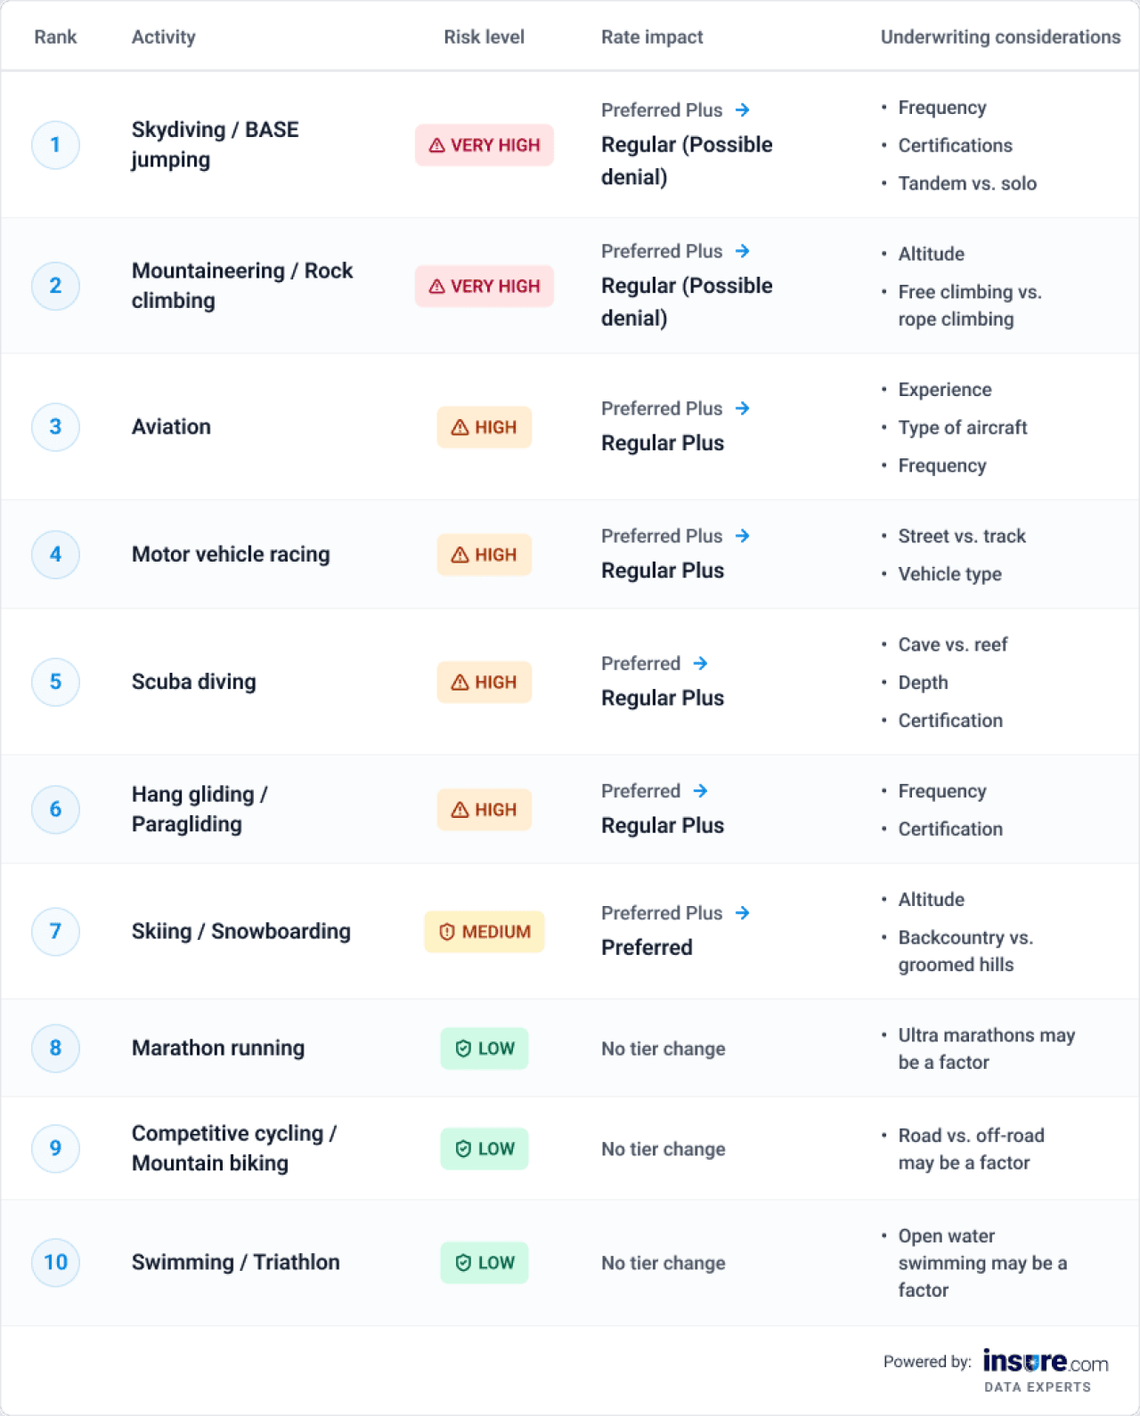Click the rank 10 circle

click(56, 1262)
